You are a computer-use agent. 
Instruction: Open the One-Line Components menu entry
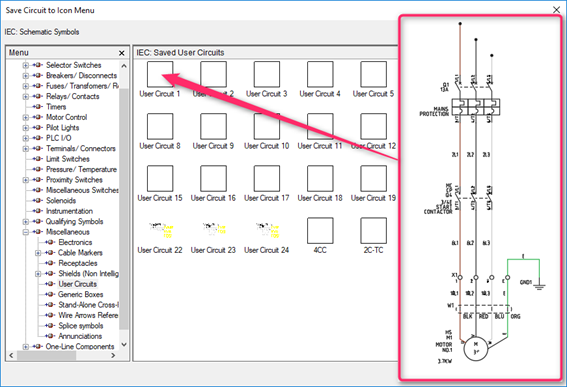point(80,346)
